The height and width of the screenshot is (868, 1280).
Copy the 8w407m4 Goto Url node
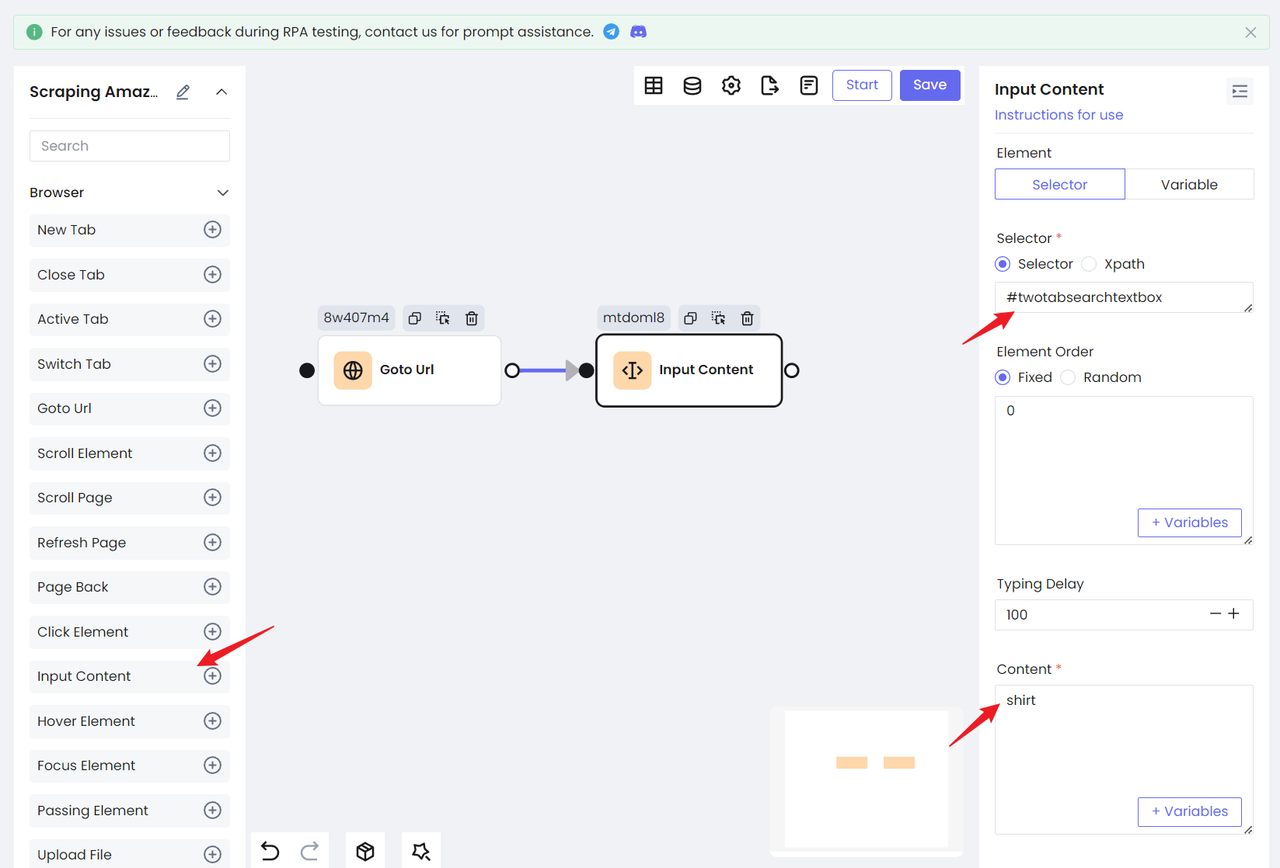415,318
